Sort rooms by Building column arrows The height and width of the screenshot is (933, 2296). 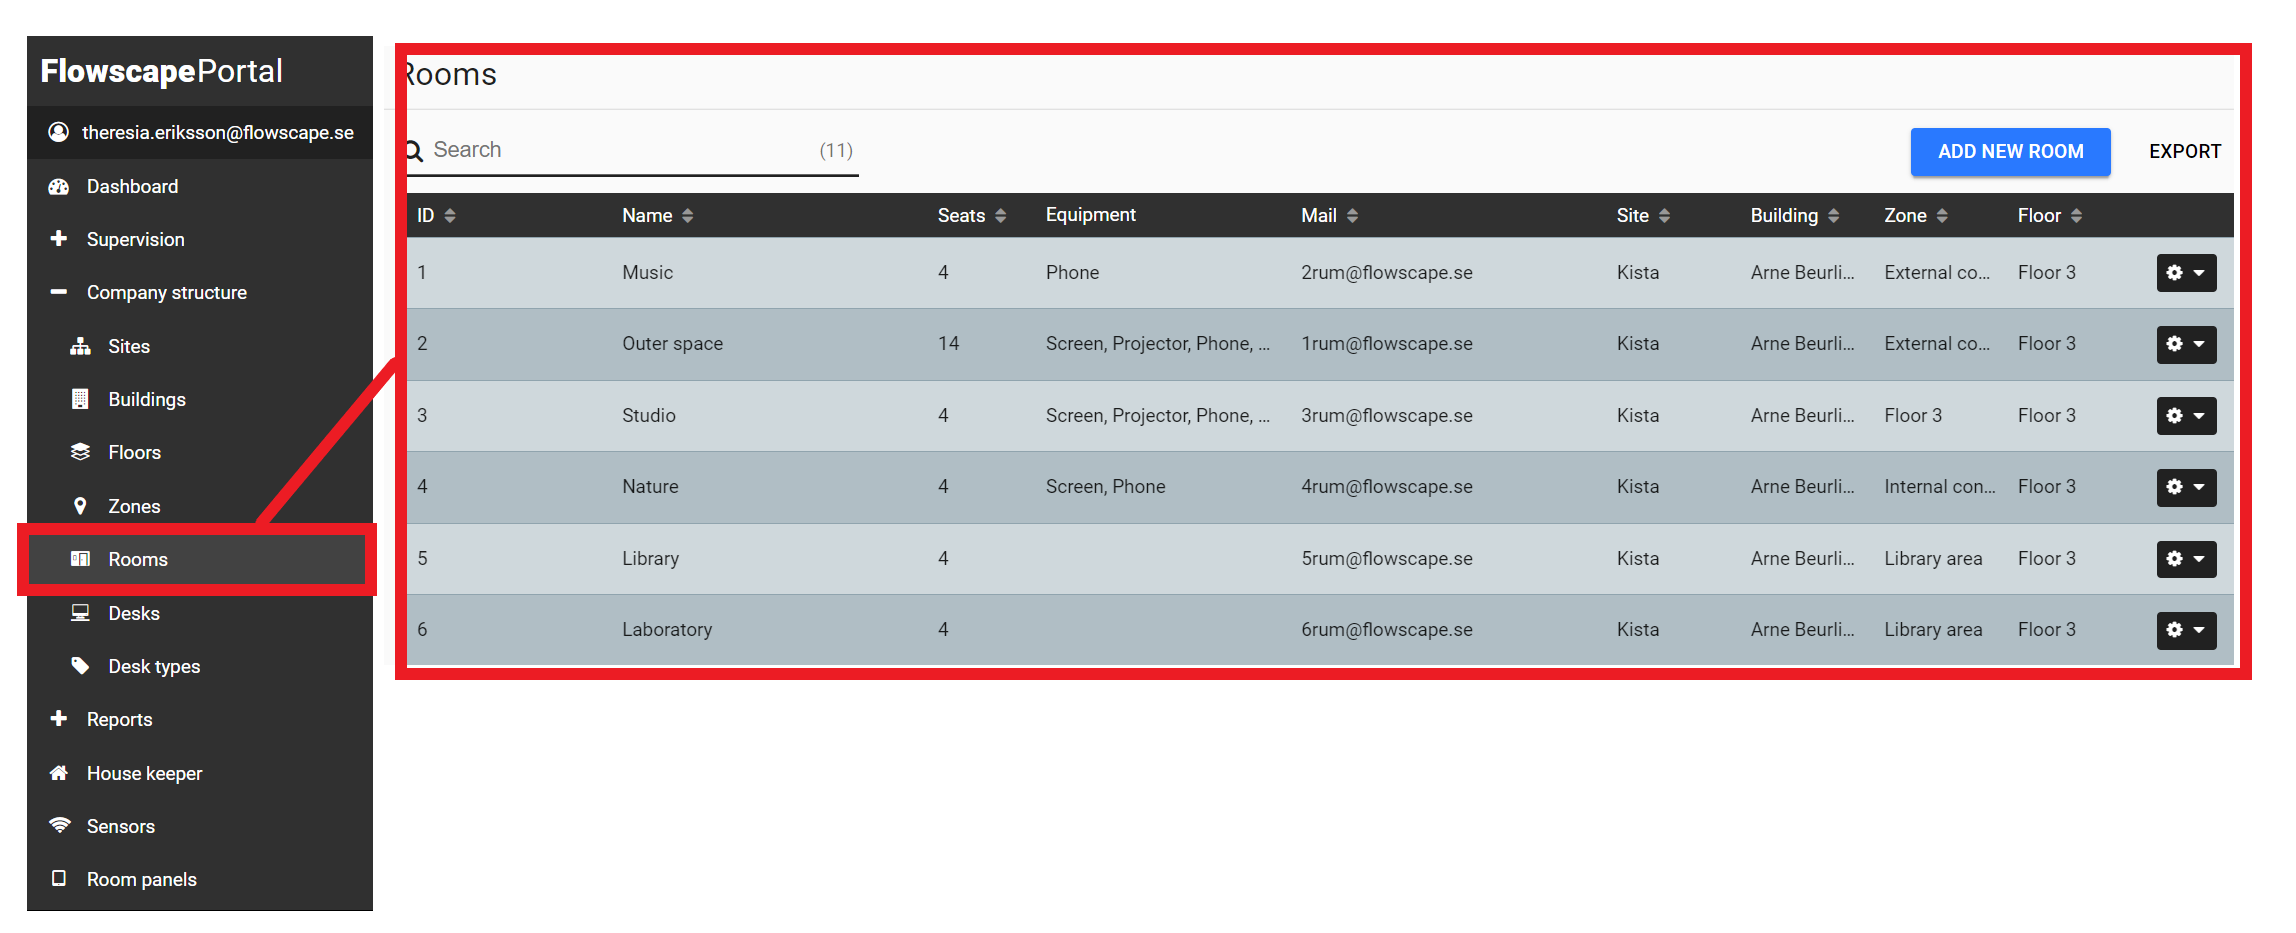coord(1833,215)
